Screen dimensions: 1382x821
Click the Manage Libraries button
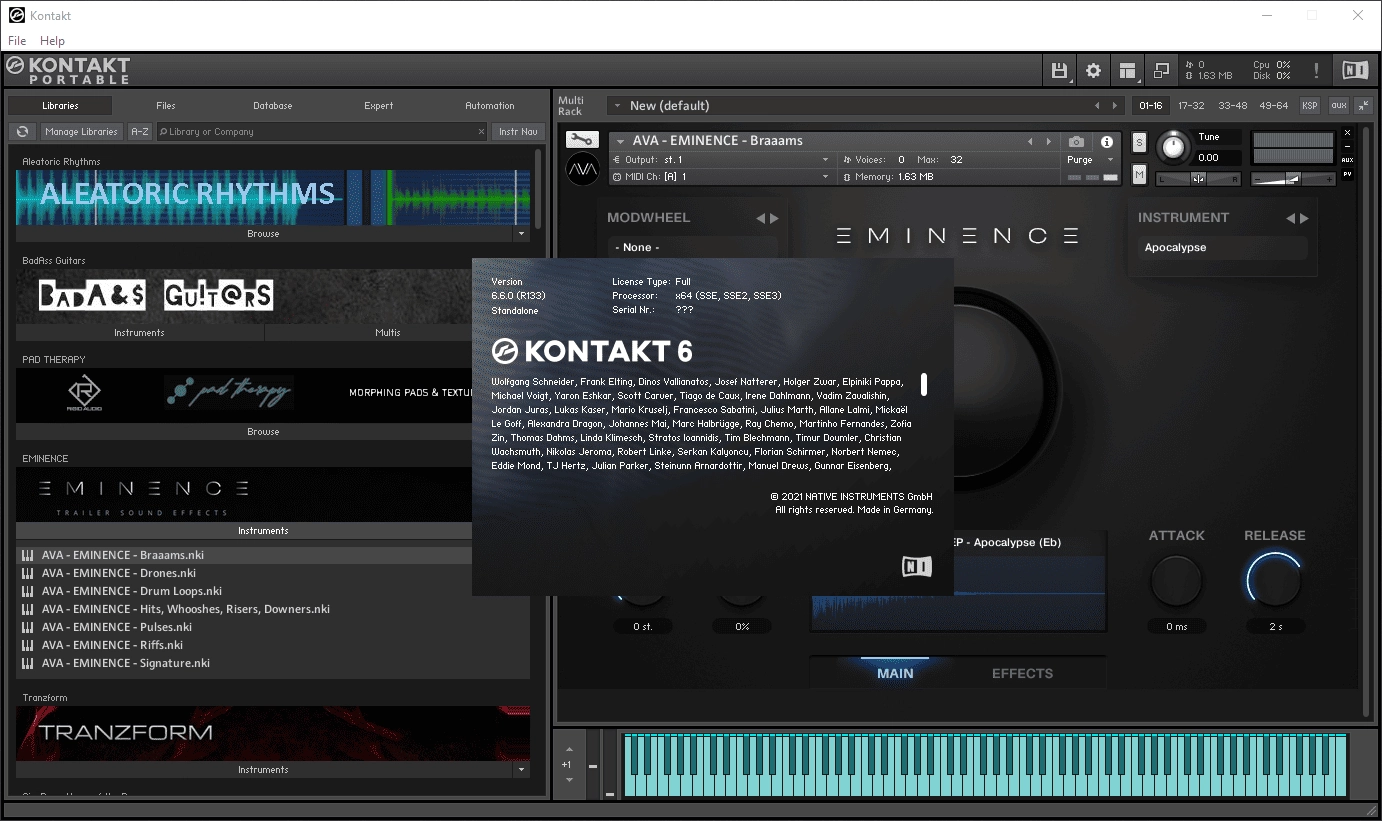coord(82,131)
